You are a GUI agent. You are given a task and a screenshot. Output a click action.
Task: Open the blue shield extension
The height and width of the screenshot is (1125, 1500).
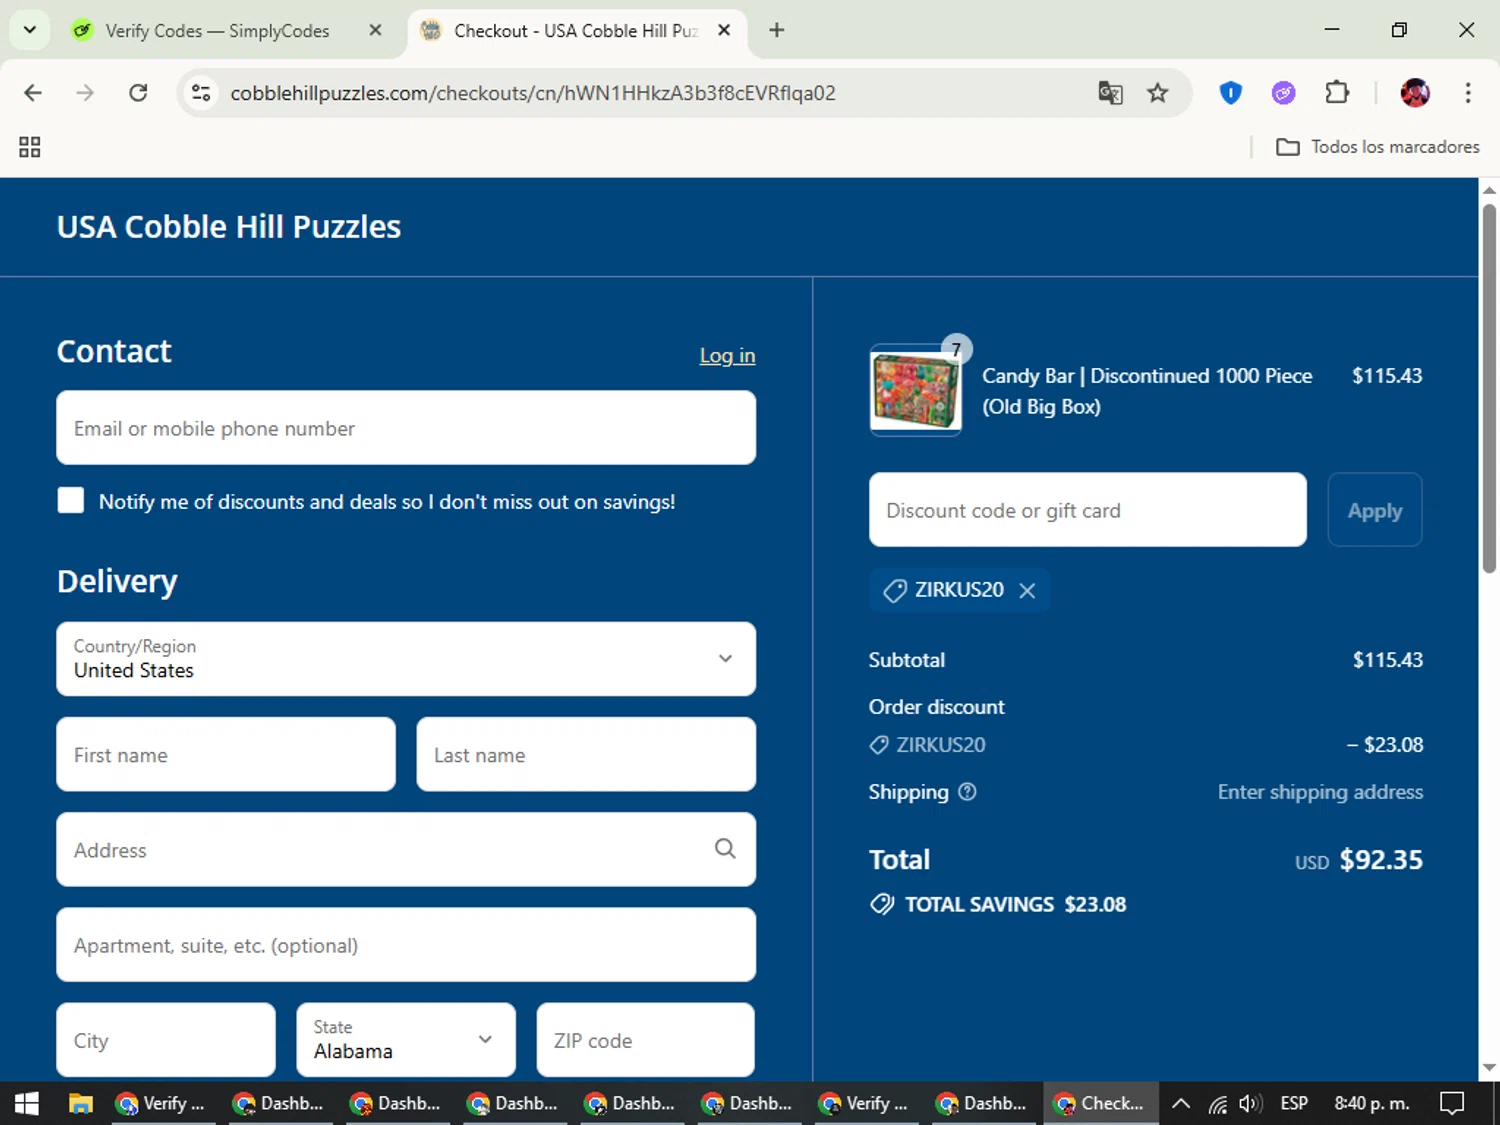click(1231, 93)
